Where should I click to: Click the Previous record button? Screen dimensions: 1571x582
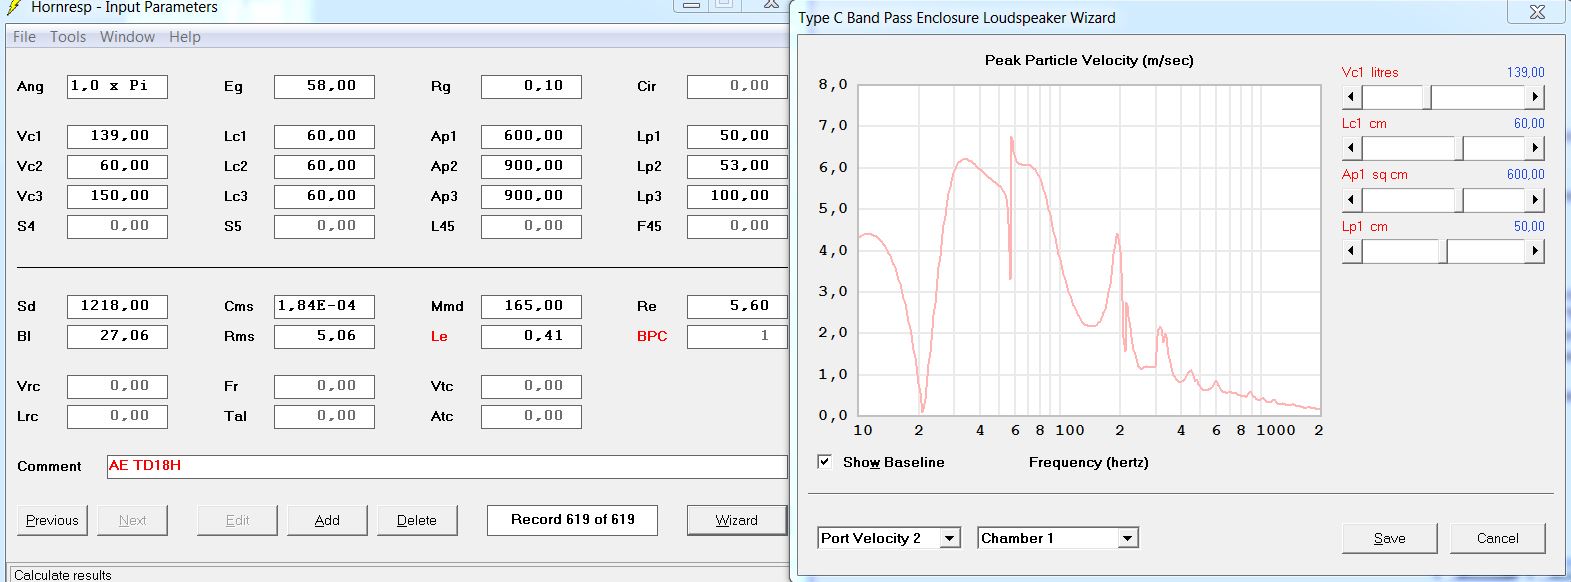tap(52, 520)
